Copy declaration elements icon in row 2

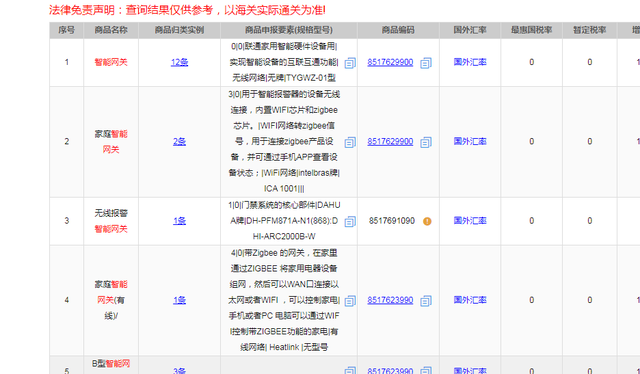(350, 142)
